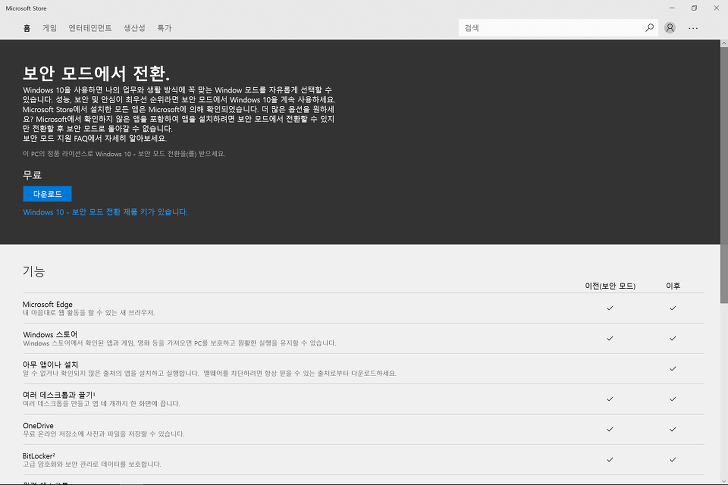This screenshot has width=728, height=485.
Task: Click Windows 스토어 checkmark under 이후
Action: point(673,338)
